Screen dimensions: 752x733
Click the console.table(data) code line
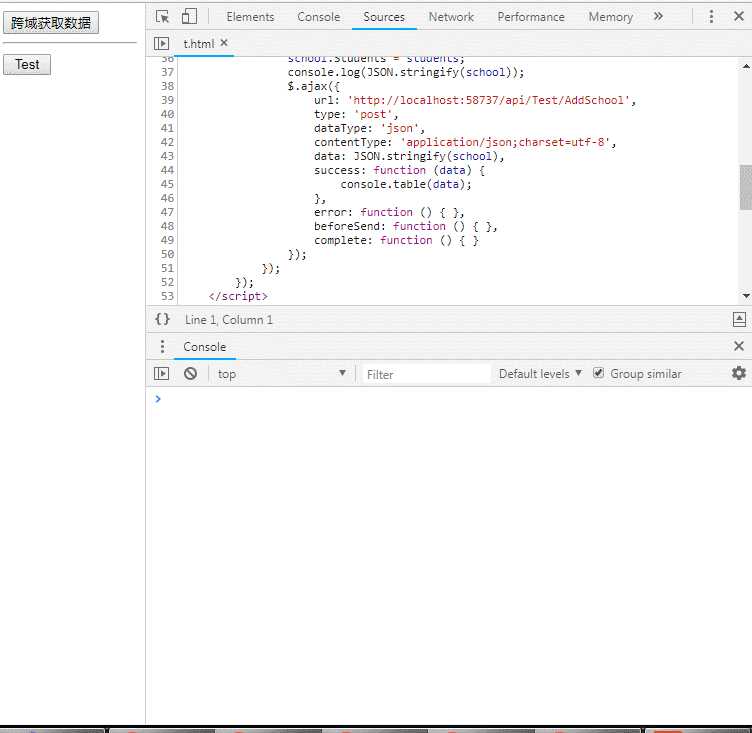pyautogui.click(x=406, y=184)
